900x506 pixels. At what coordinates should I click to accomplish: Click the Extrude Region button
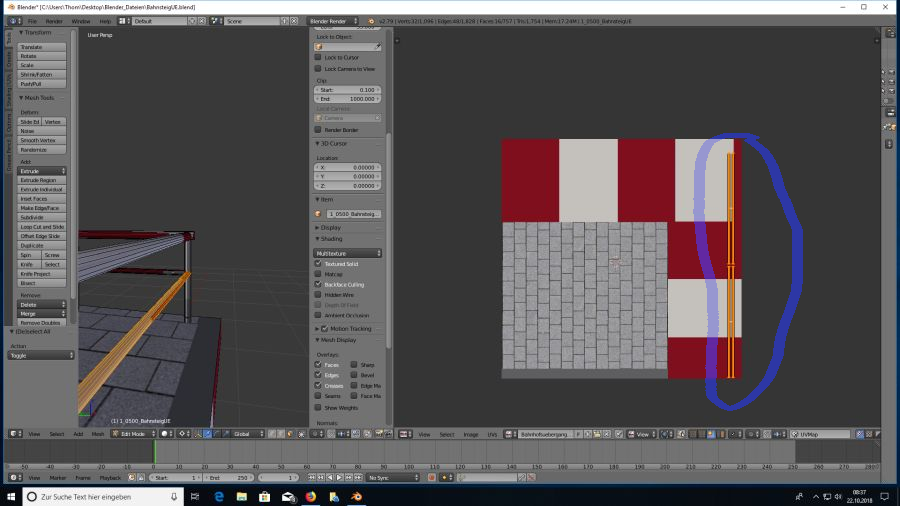click(42, 180)
